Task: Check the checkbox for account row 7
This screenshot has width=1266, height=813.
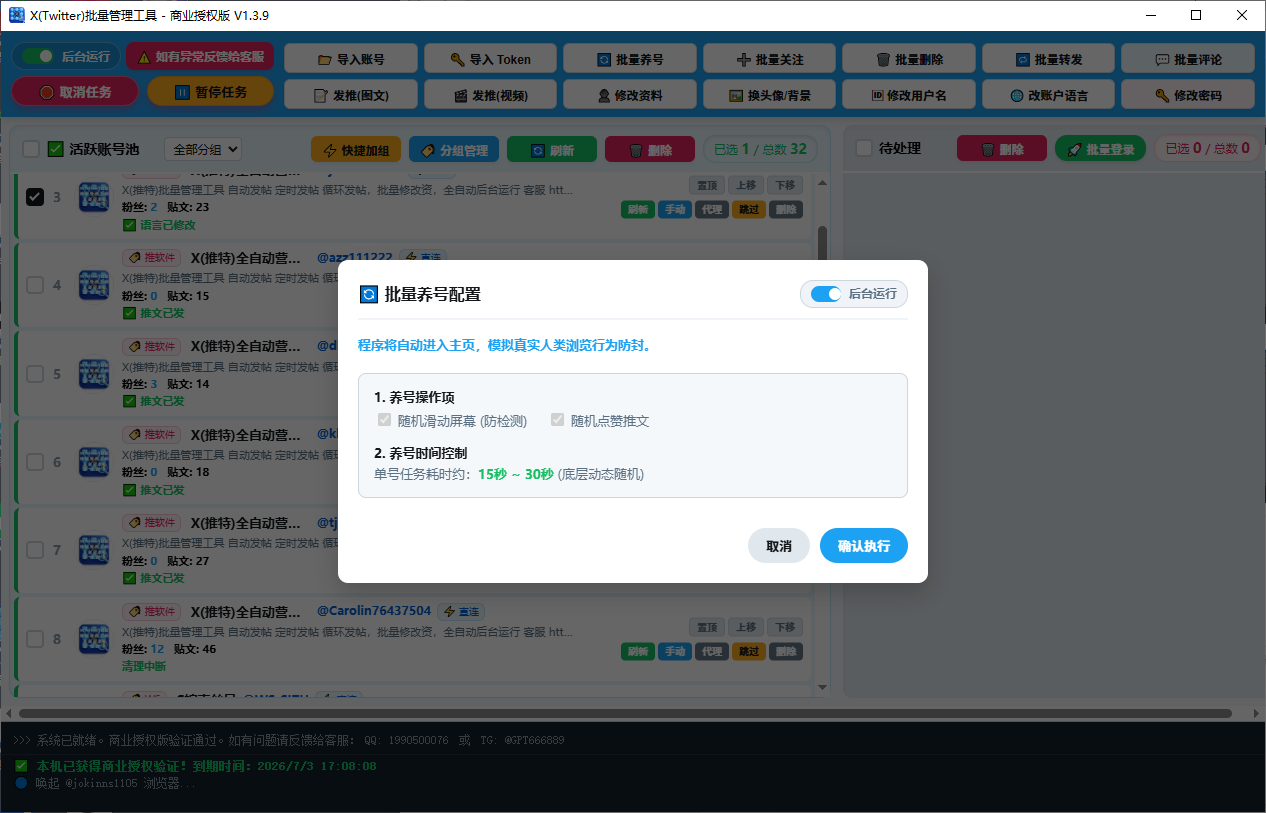Action: [35, 550]
